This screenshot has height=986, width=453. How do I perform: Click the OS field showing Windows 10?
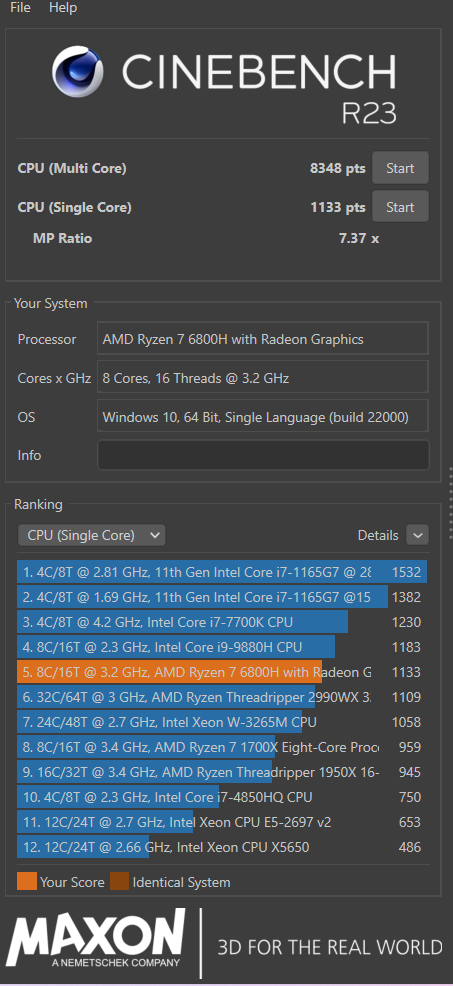pos(263,416)
